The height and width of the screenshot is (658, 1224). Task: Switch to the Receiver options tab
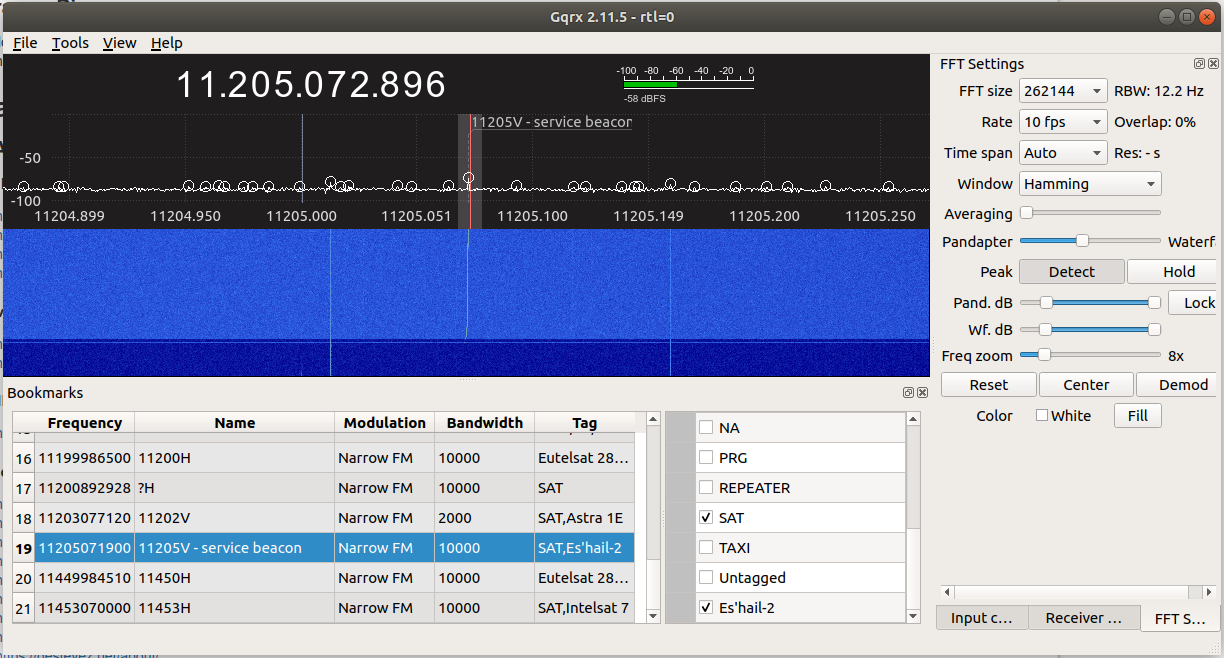1083,618
